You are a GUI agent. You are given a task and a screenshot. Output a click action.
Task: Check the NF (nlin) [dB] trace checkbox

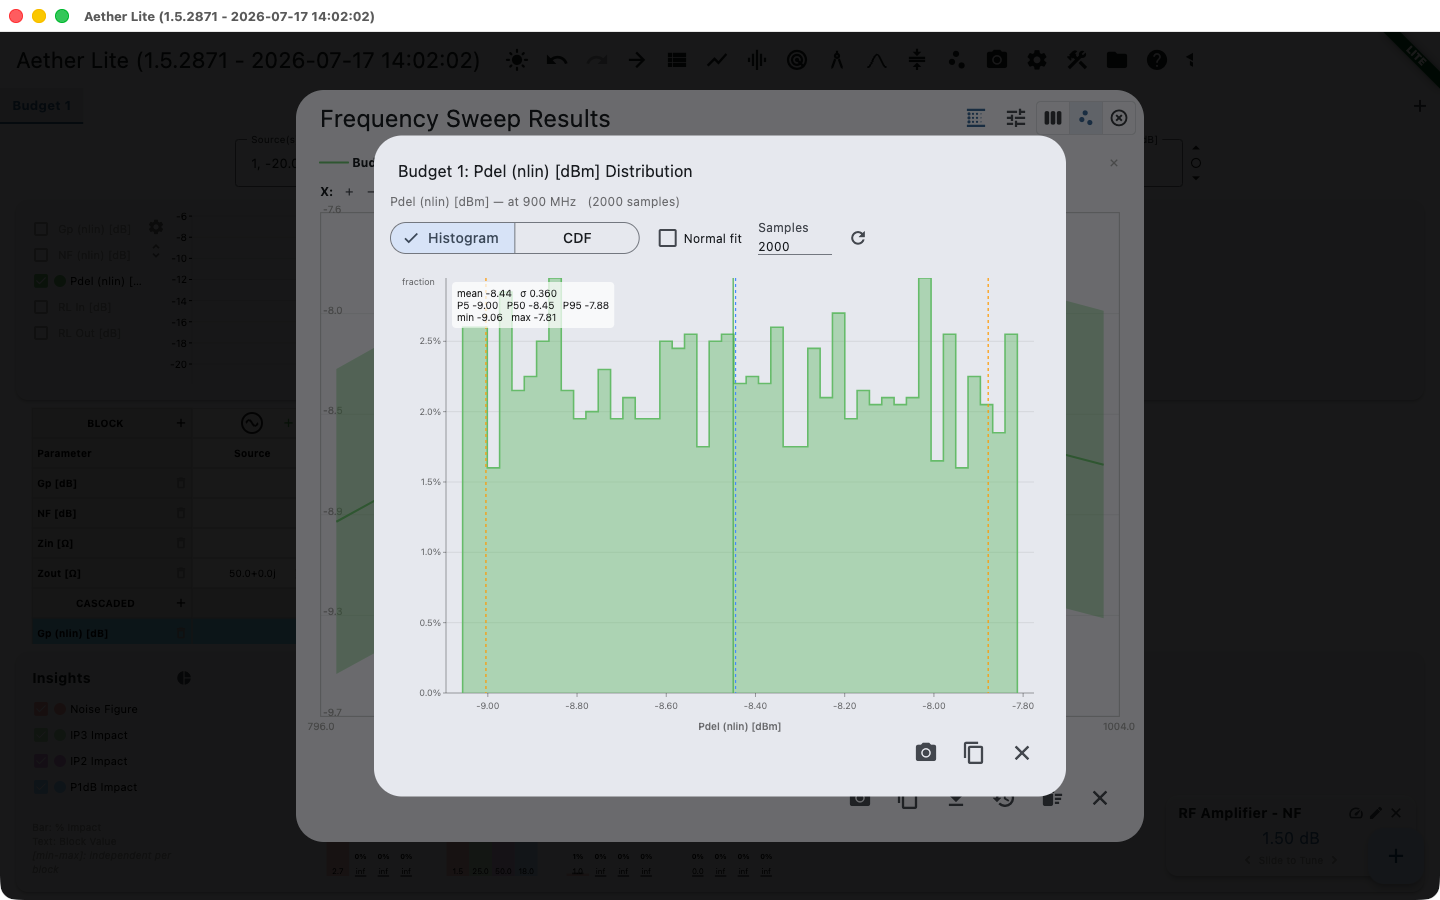(x=41, y=255)
